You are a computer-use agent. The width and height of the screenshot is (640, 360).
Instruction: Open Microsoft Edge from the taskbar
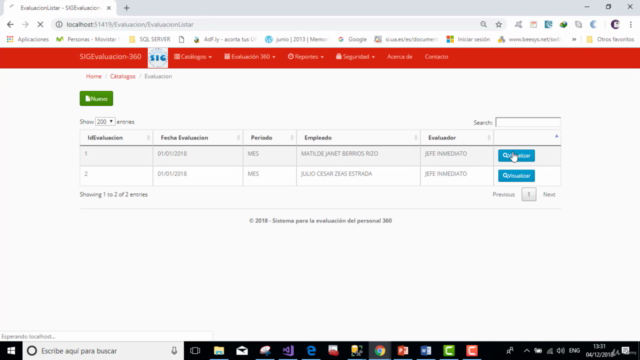coord(311,351)
